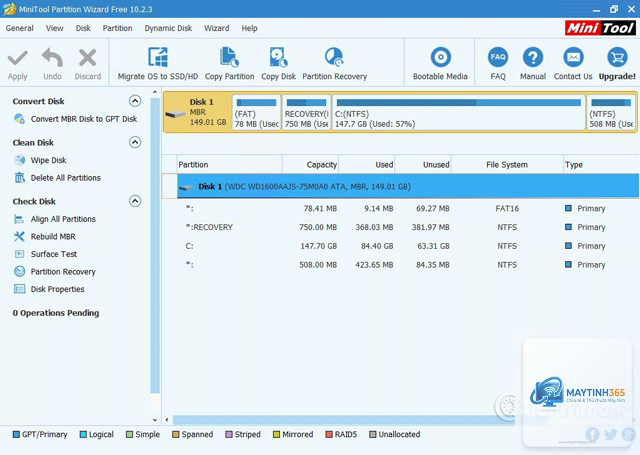Click the sidebar scroll up arrow
640x455 pixels.
click(x=155, y=92)
